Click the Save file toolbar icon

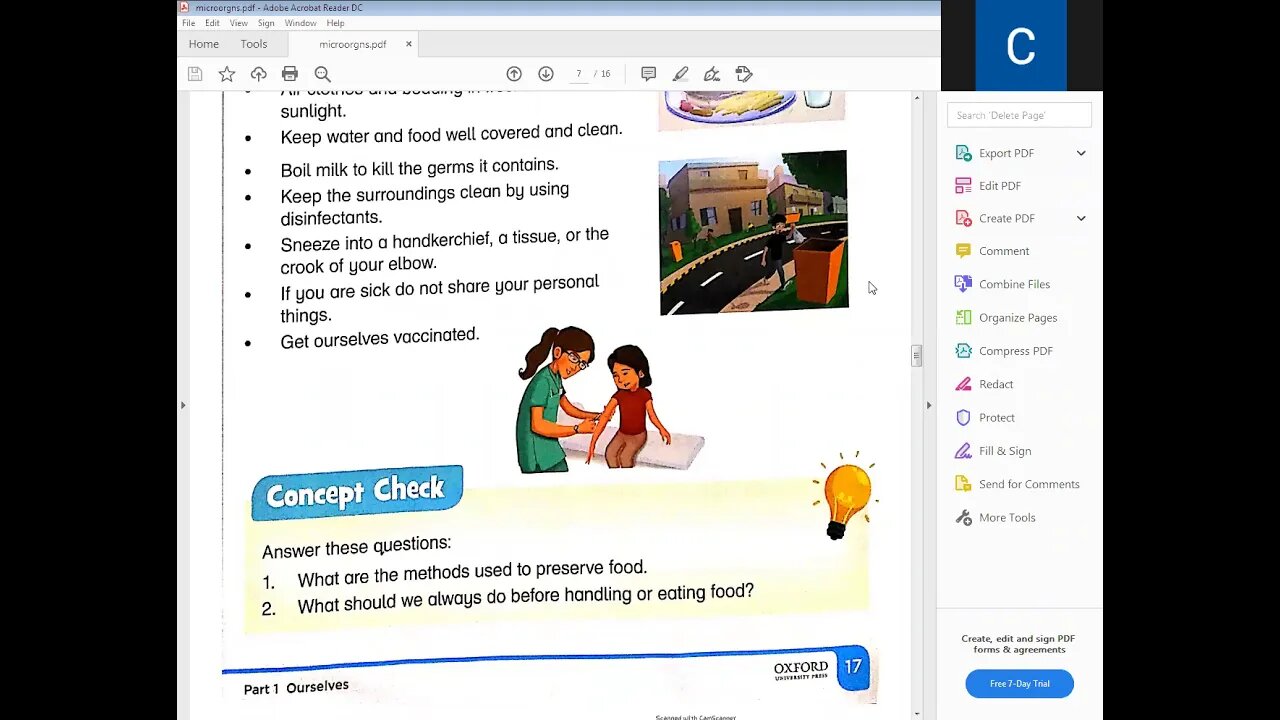pyautogui.click(x=195, y=74)
